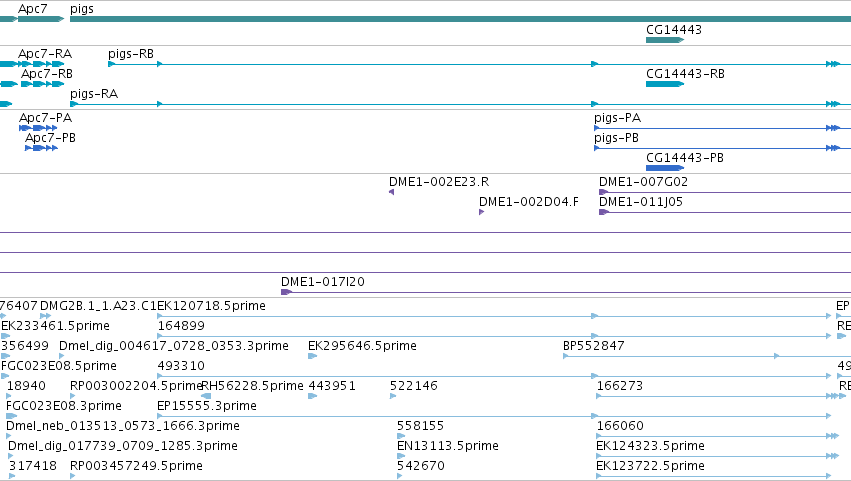Select EST EK295646.5prime
The width and height of the screenshot is (851, 481).
point(362,346)
